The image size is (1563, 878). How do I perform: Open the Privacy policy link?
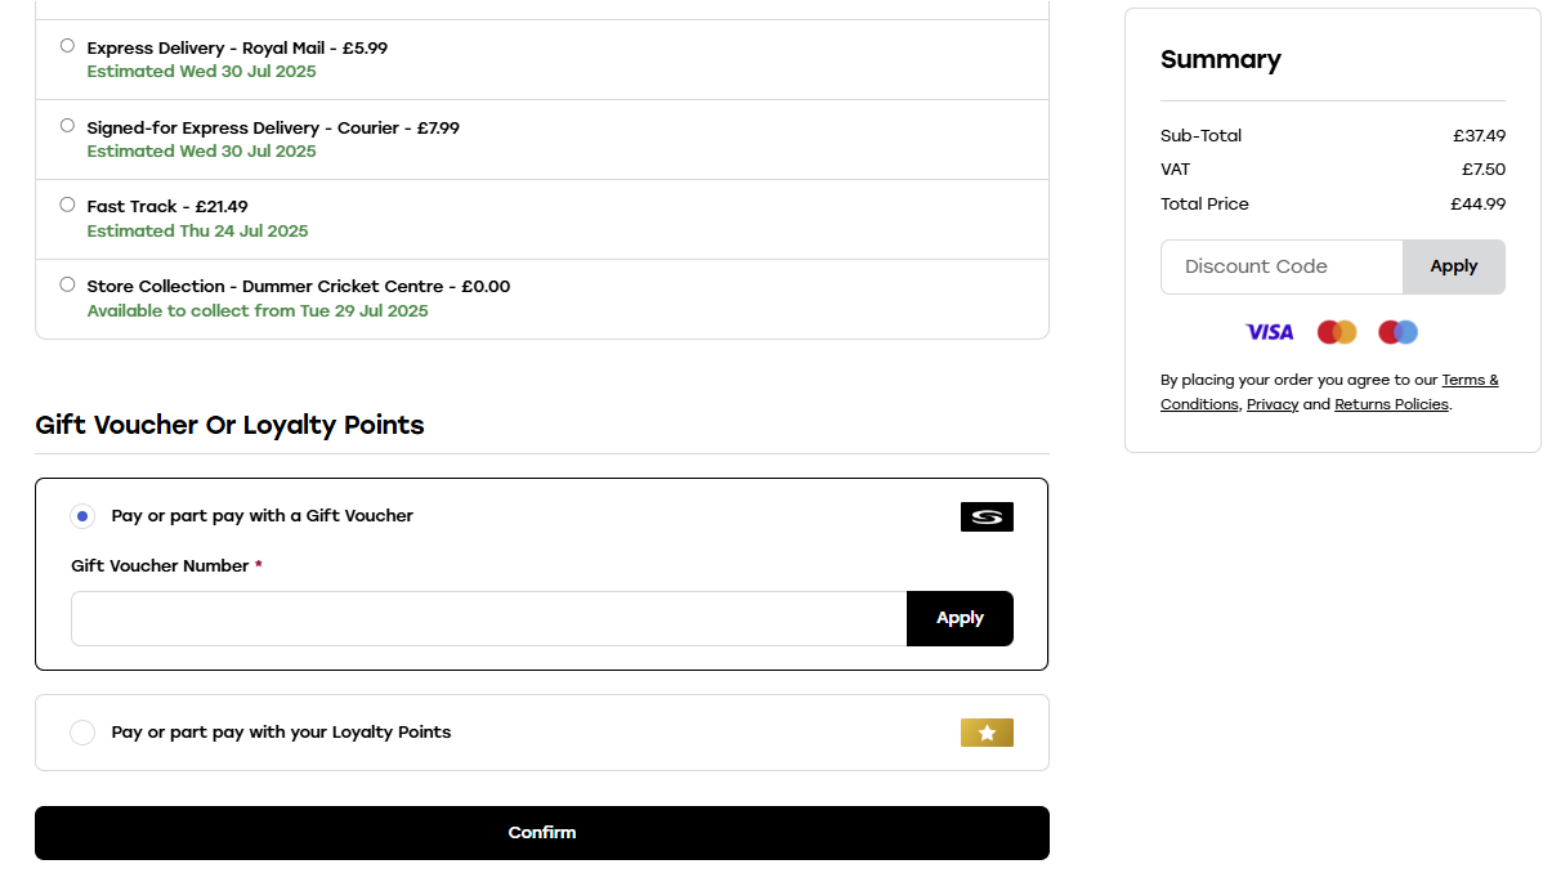tap(1272, 405)
